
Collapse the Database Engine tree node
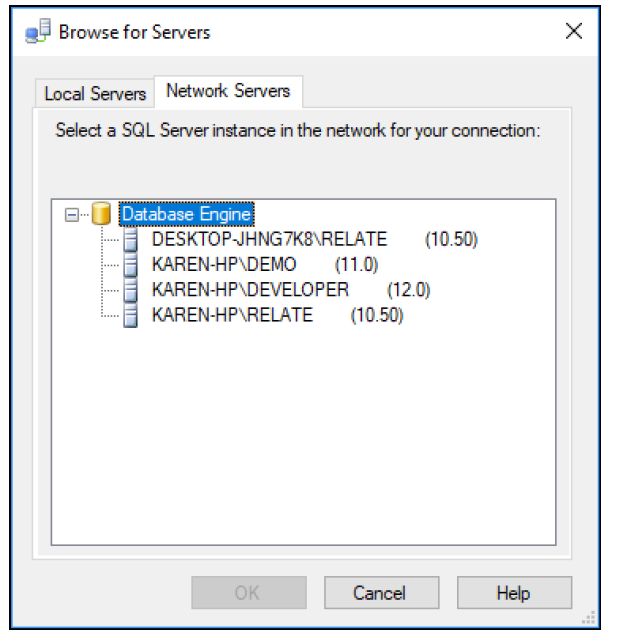click(x=72, y=215)
